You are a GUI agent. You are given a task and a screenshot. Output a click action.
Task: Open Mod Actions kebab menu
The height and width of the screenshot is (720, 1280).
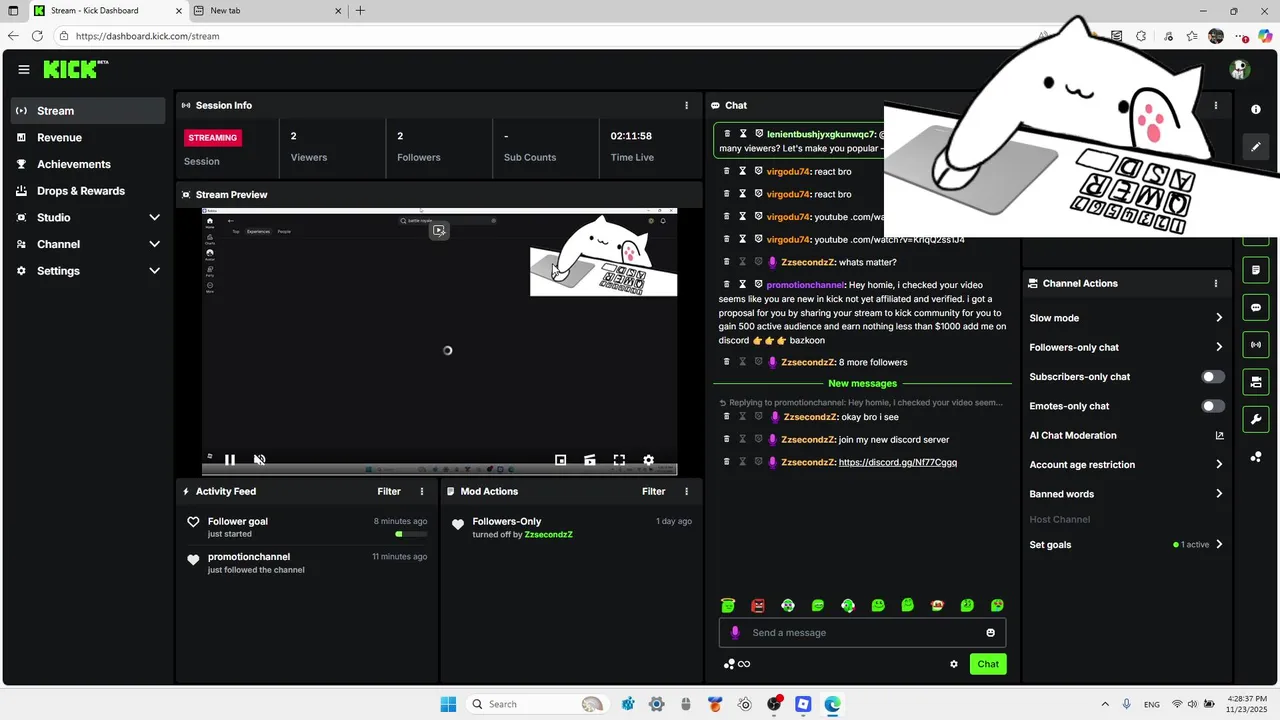pyautogui.click(x=686, y=491)
